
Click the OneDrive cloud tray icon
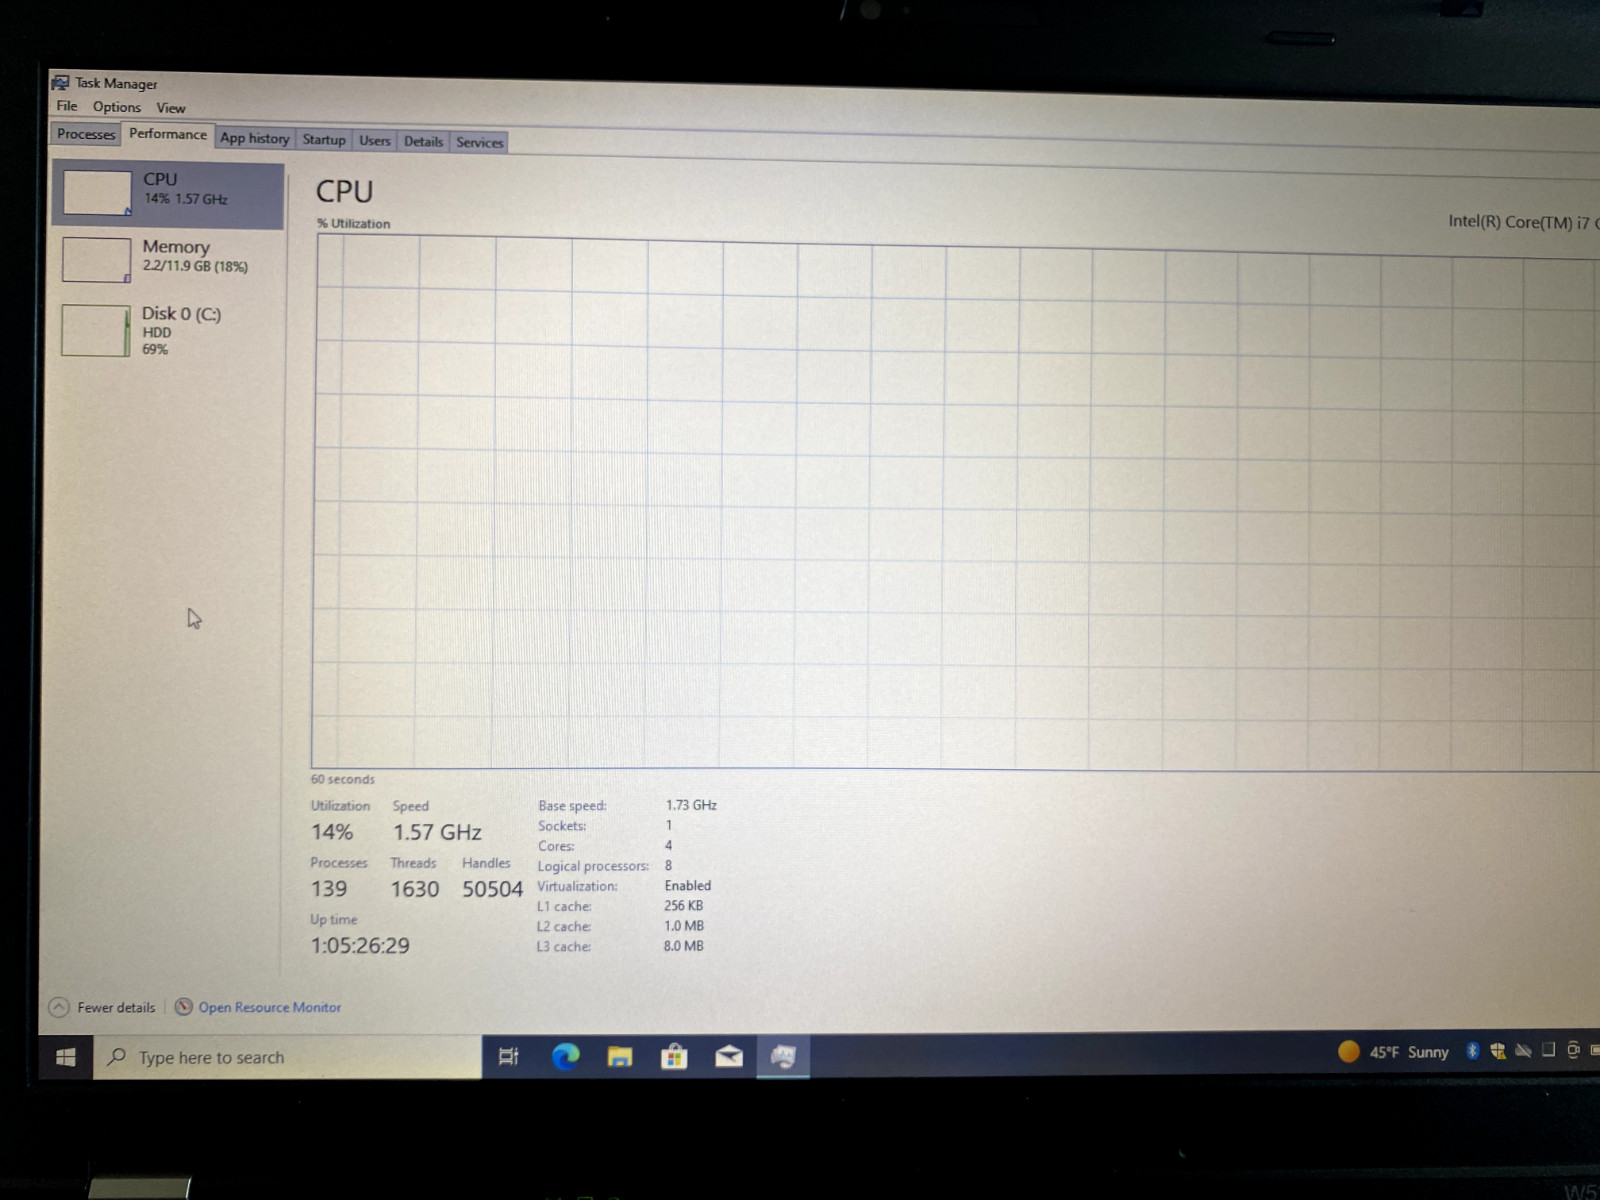click(x=1523, y=1050)
